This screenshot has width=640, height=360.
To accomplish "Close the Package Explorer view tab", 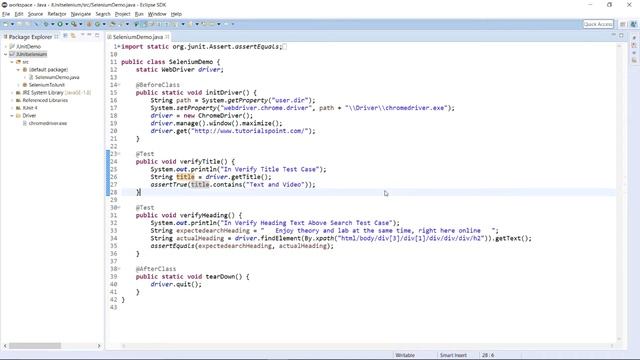I will (56, 37).
